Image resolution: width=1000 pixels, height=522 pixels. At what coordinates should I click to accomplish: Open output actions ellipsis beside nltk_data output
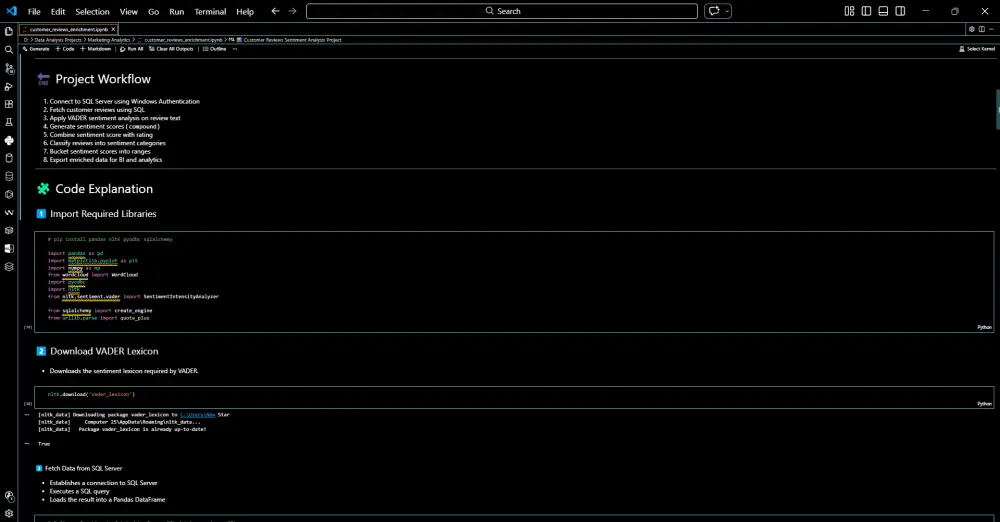coord(27,415)
